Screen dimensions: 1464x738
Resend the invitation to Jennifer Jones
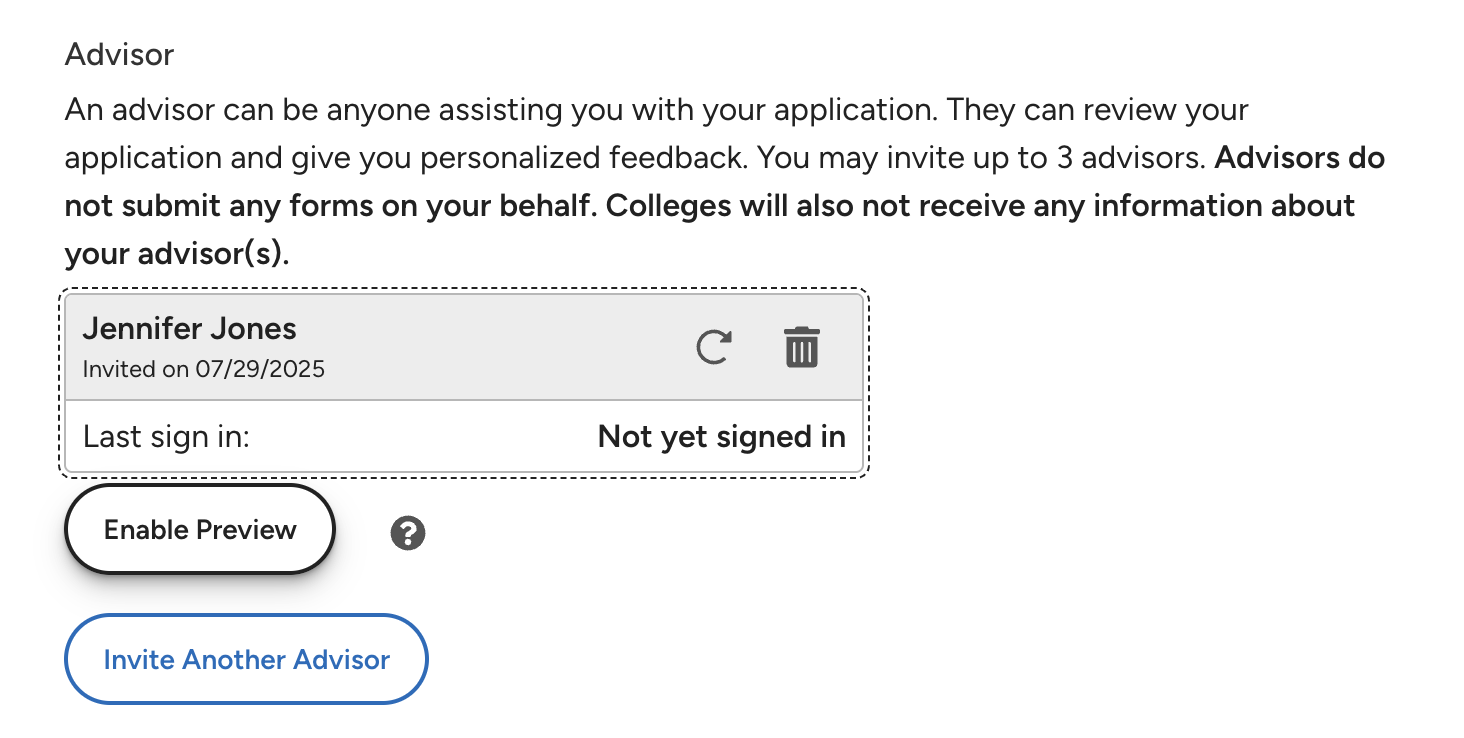[713, 347]
